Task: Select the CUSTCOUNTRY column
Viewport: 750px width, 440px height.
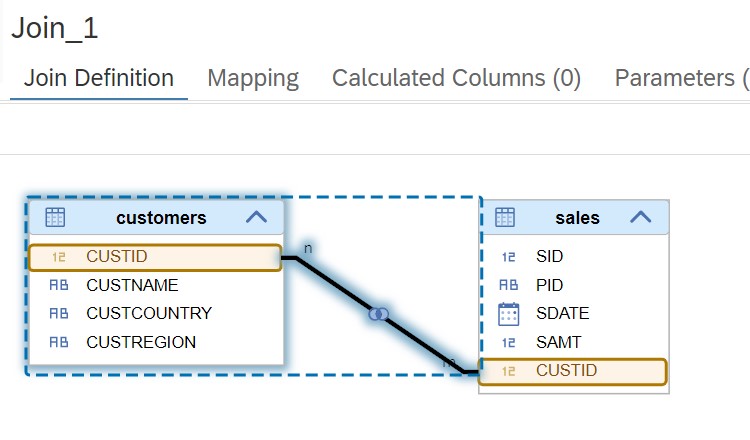Action: [156, 313]
